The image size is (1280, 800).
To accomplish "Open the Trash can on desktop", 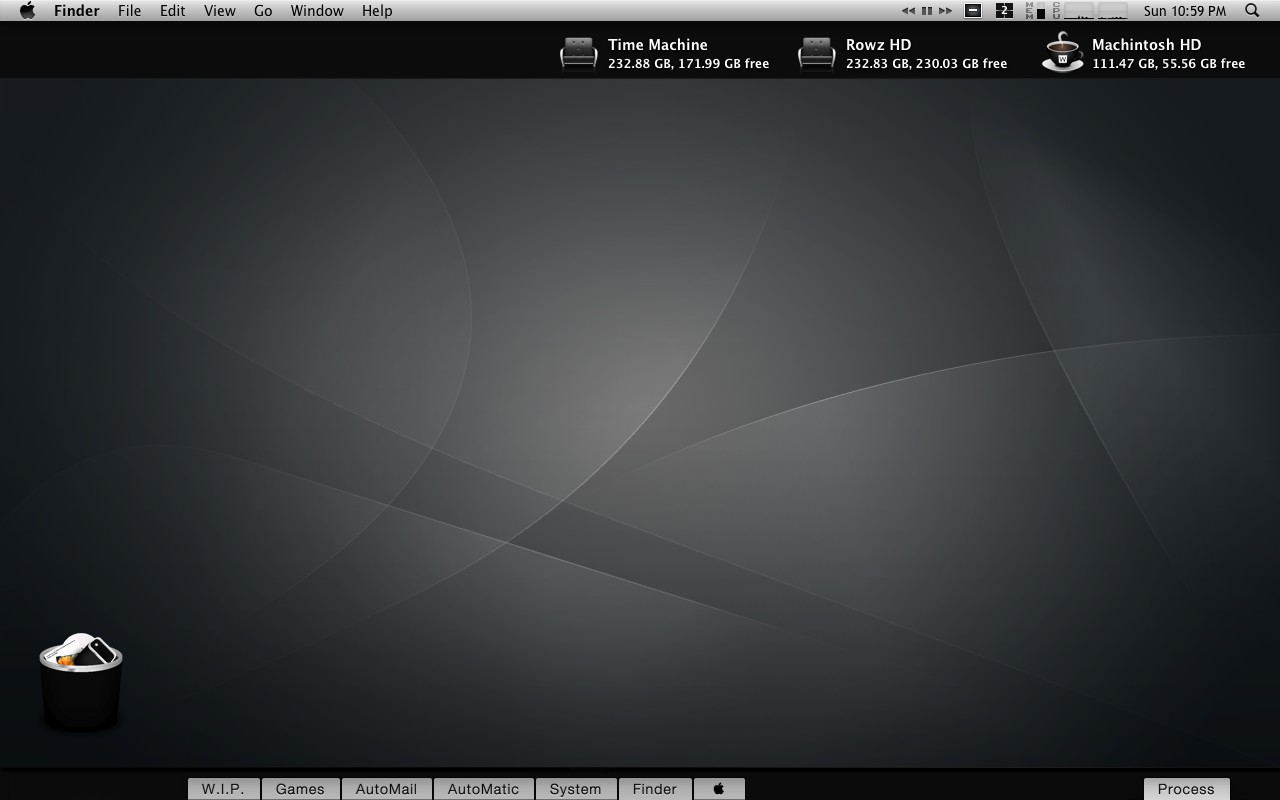I will (81, 681).
